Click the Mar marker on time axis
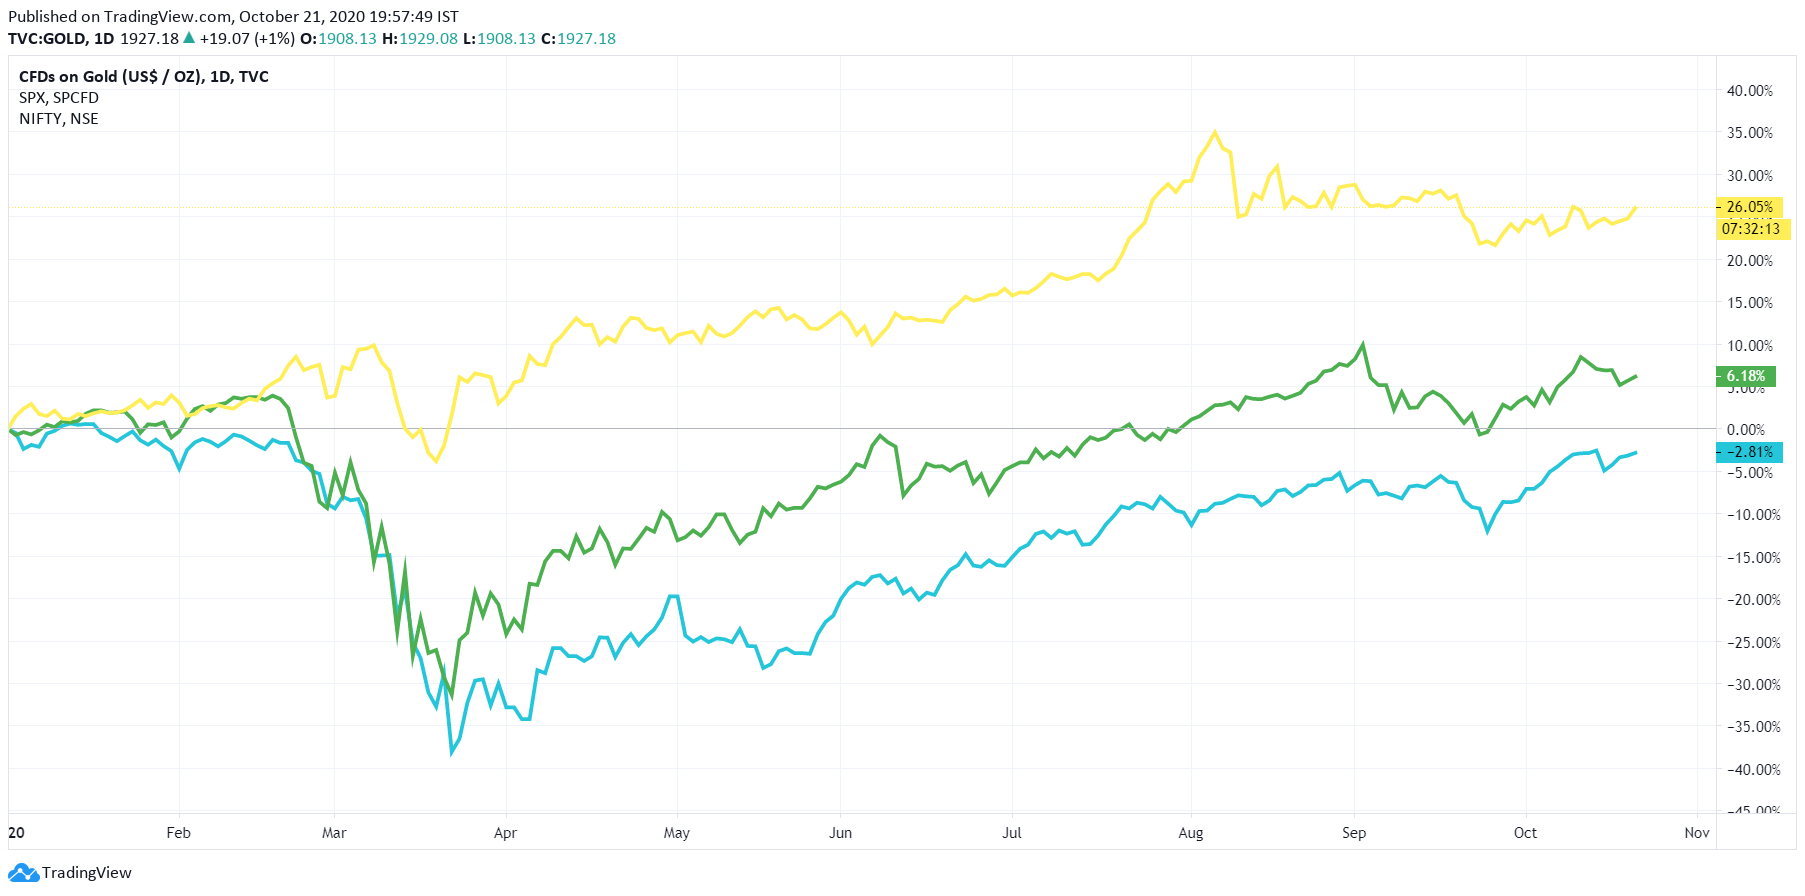The width and height of the screenshot is (1805, 896). coord(334,833)
